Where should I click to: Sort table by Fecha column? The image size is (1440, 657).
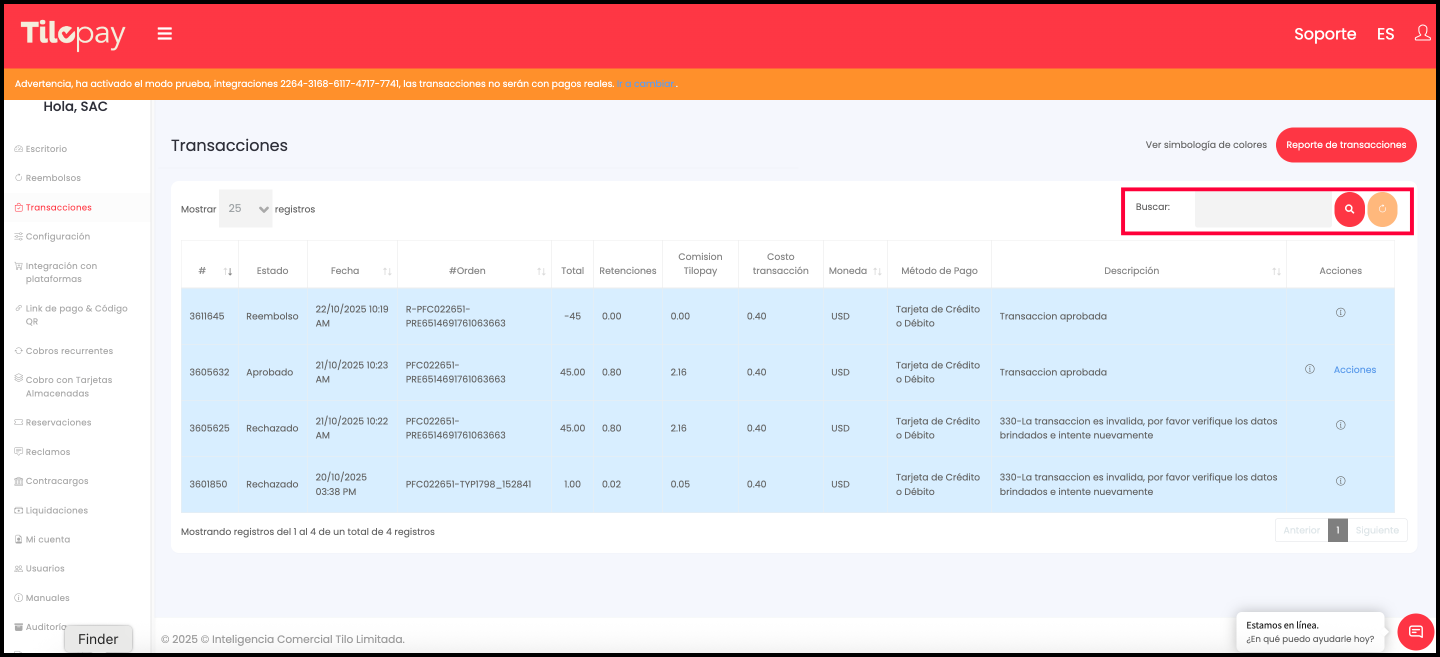pos(386,271)
